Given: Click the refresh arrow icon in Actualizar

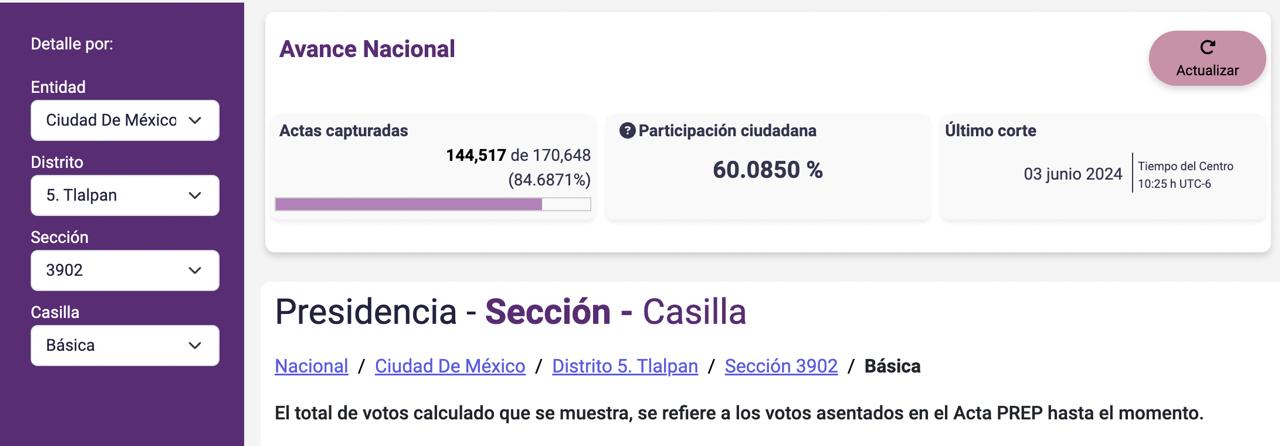Looking at the screenshot, I should pyautogui.click(x=1207, y=47).
